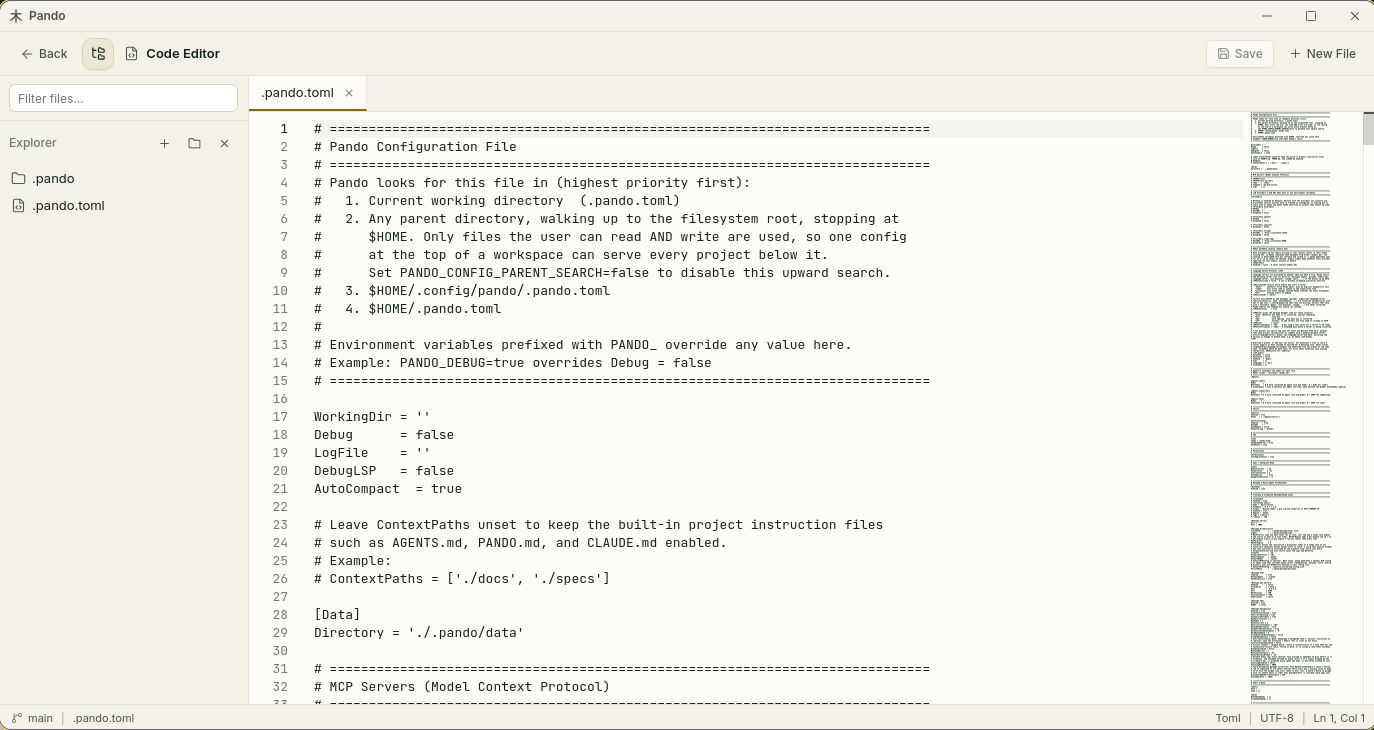Click Ln 1, Col 1 cursor position
1374x730 pixels.
1339,718
